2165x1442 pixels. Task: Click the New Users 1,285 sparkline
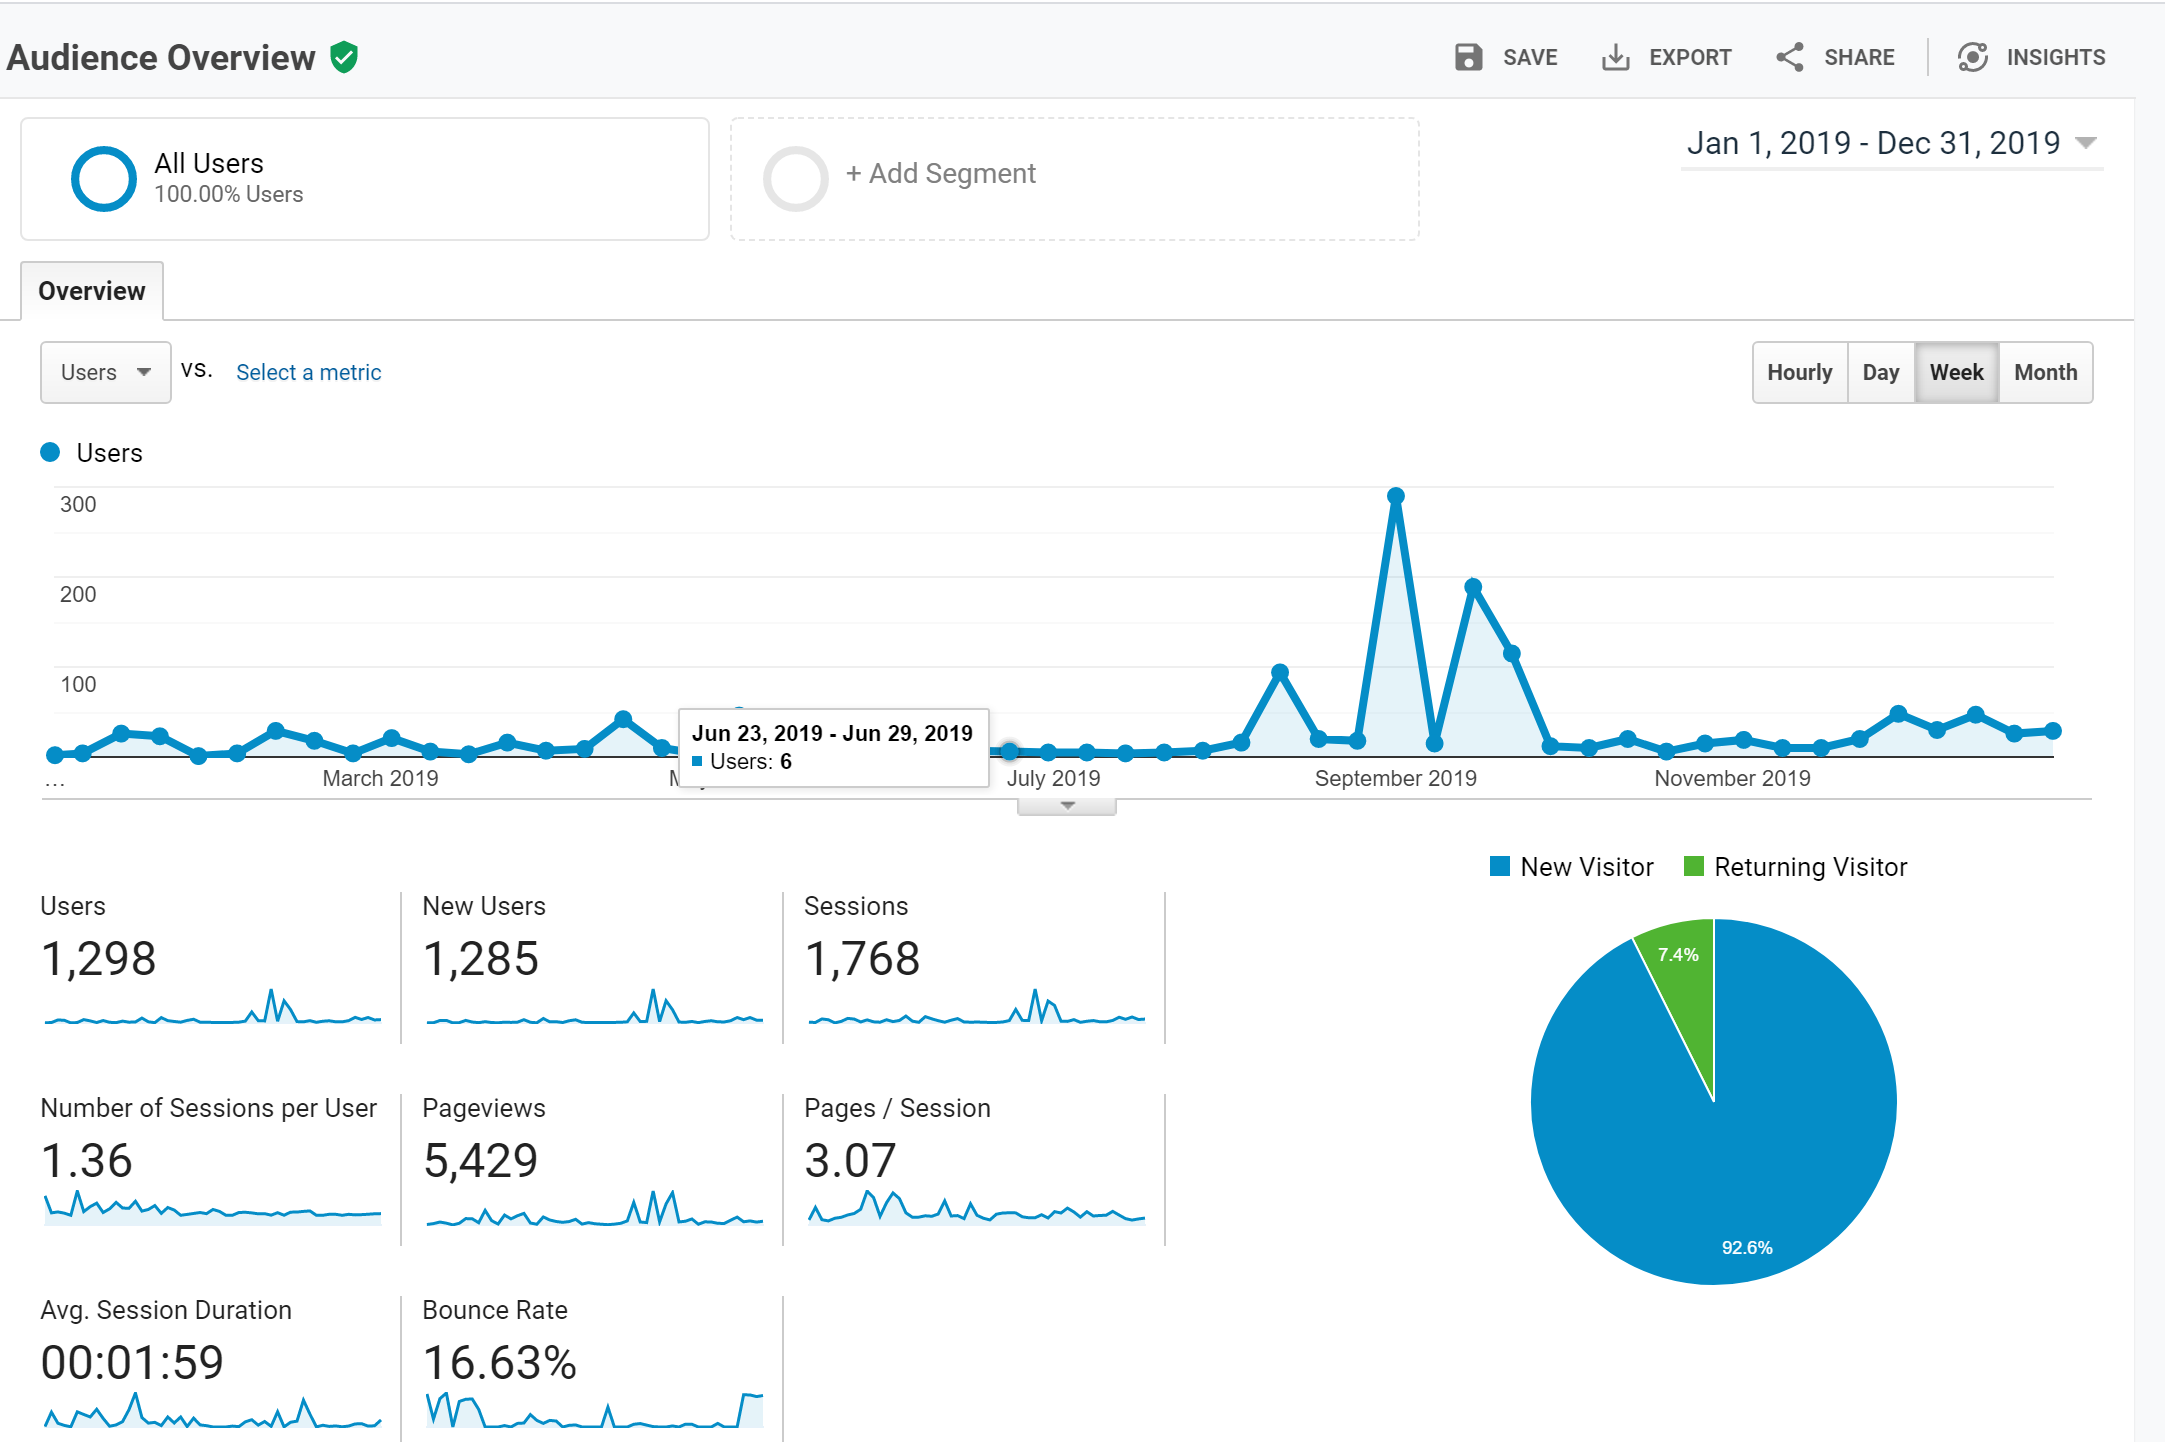[595, 1007]
